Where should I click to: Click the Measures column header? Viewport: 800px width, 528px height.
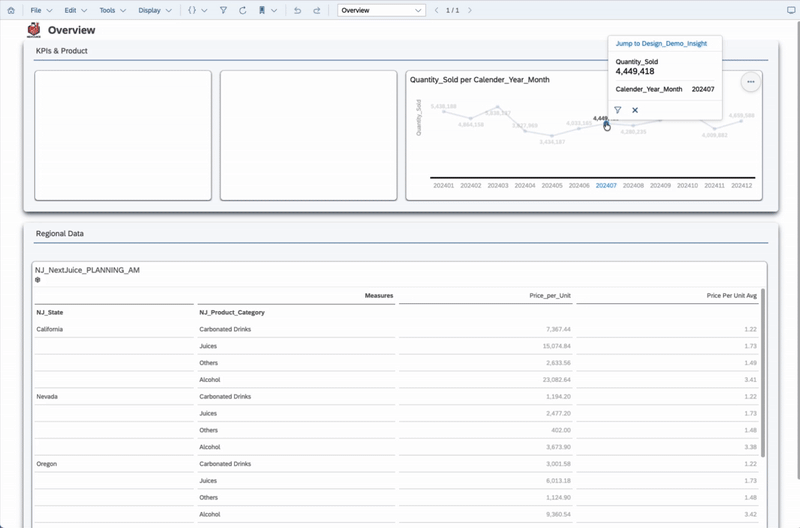click(x=379, y=295)
